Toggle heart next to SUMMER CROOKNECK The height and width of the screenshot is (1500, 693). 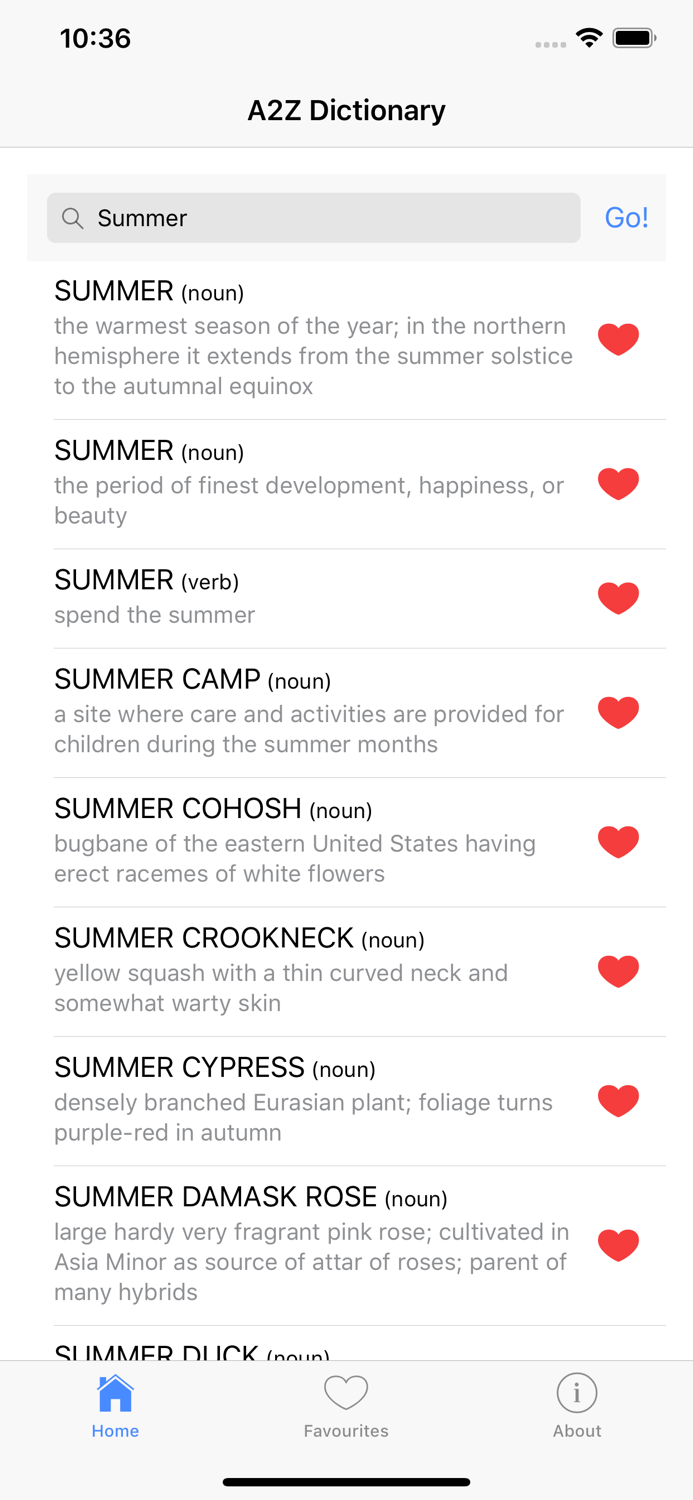(618, 971)
